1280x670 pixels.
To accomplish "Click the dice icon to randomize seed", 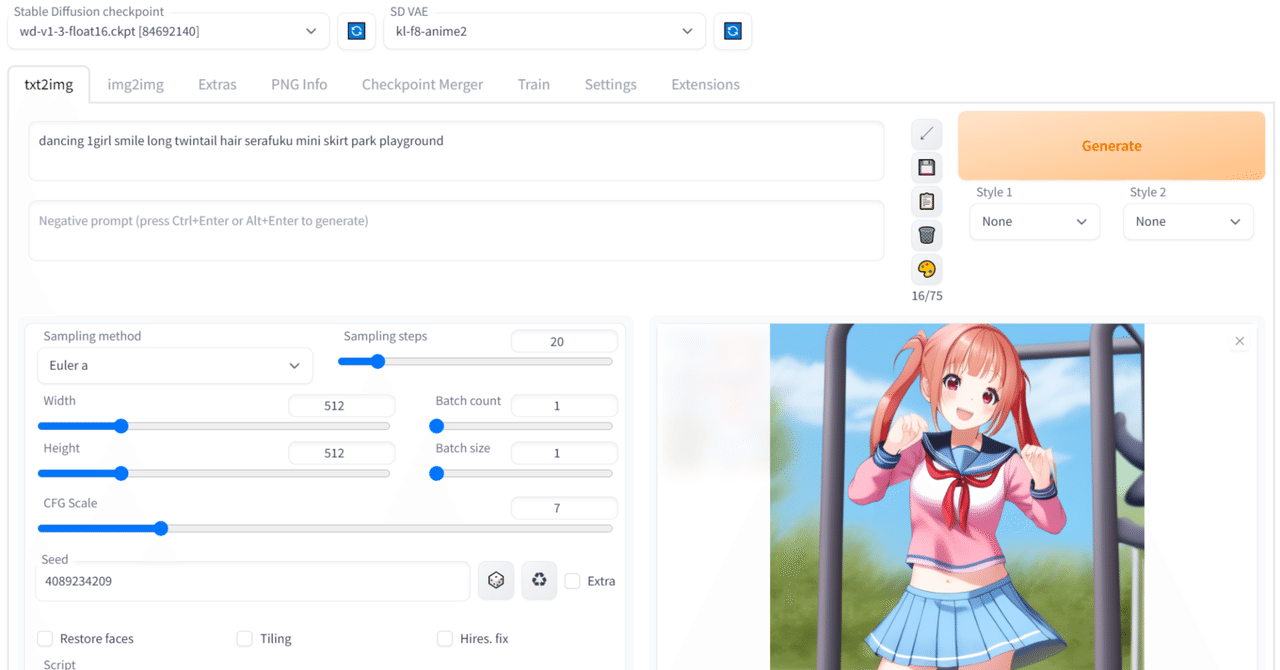I will [x=496, y=580].
